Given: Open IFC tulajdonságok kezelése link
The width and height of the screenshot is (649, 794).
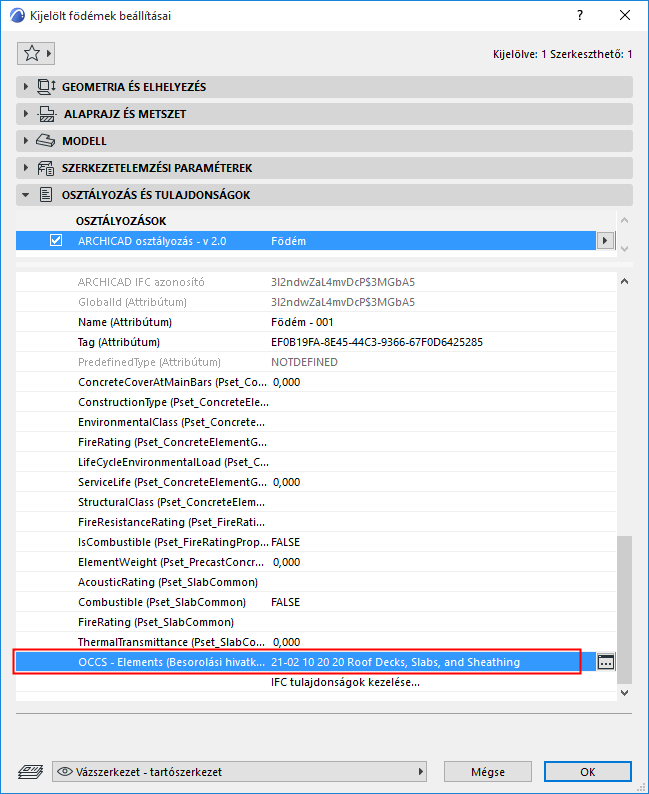Looking at the screenshot, I should pyautogui.click(x=345, y=682).
